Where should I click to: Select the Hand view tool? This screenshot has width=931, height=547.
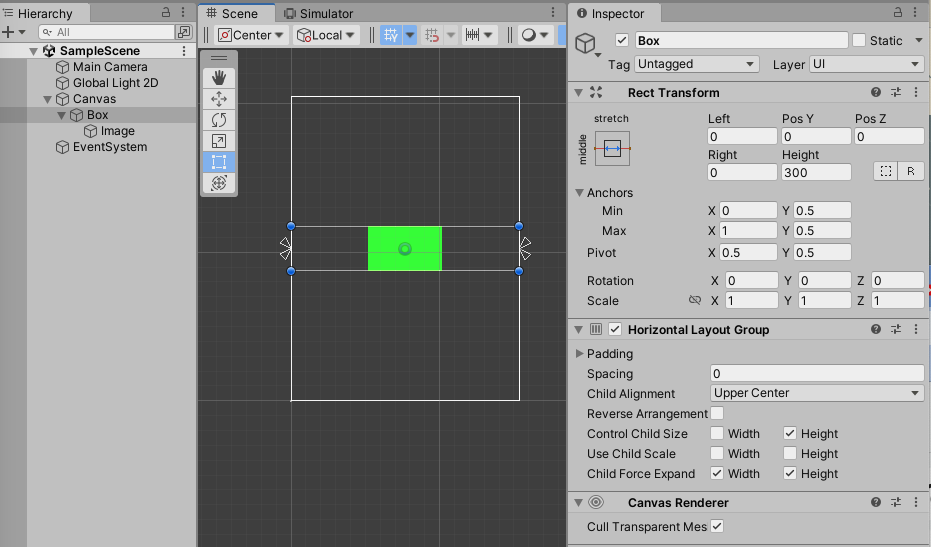(218, 78)
